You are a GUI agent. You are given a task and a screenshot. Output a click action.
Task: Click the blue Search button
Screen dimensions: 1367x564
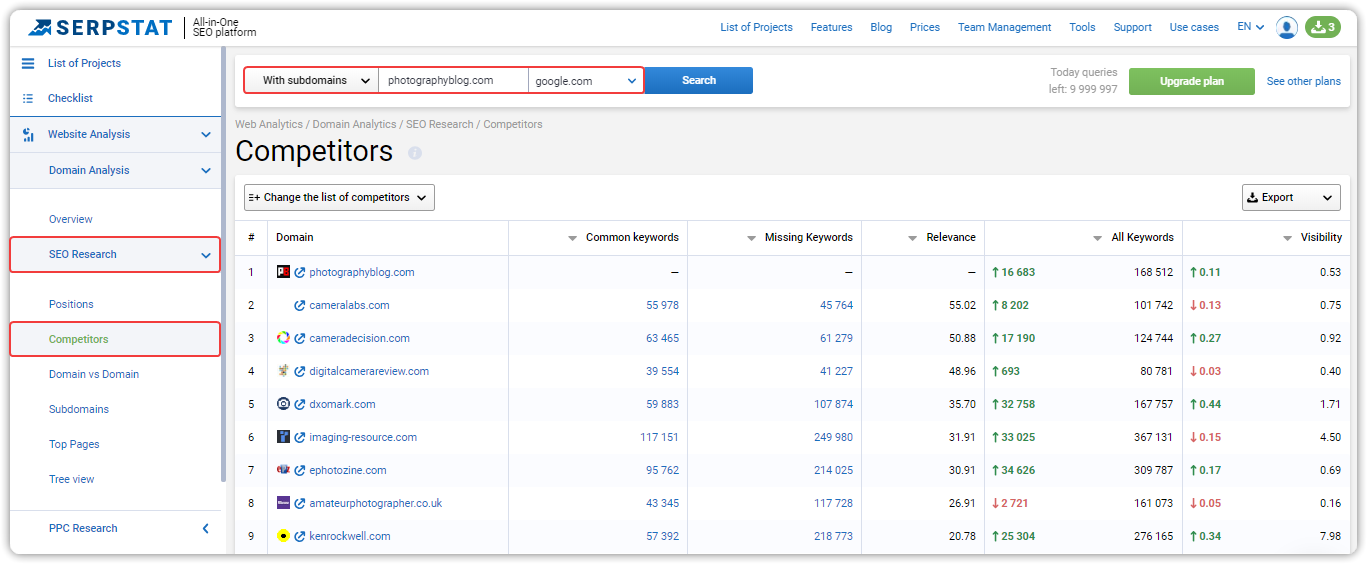[699, 80]
